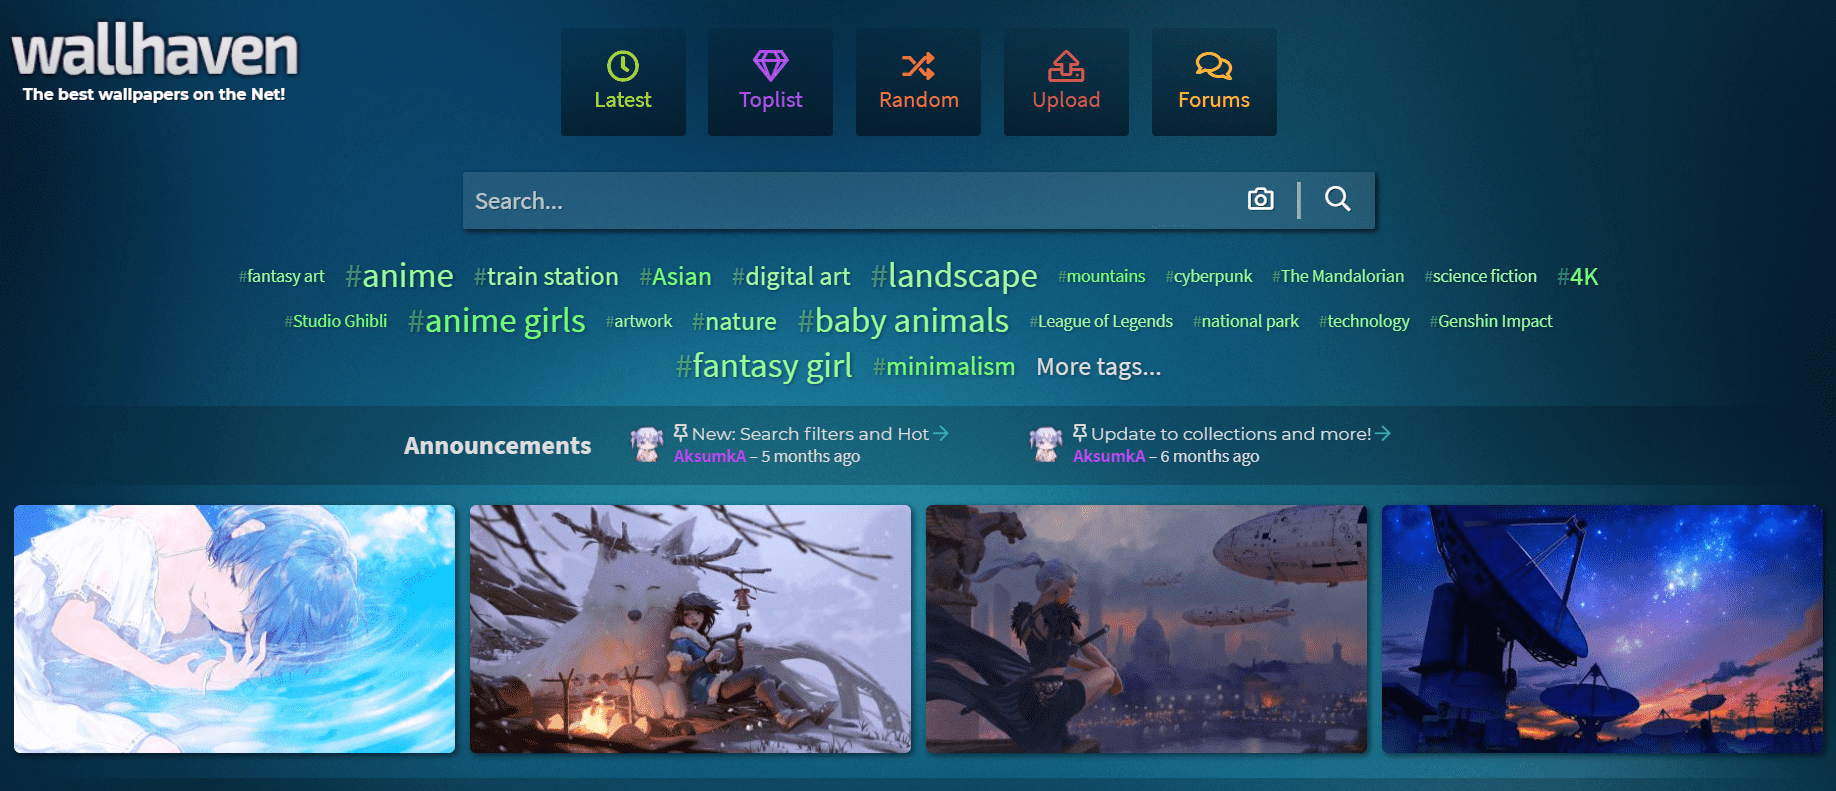Select the #national park tag
The height and width of the screenshot is (791, 1836).
click(x=1245, y=321)
